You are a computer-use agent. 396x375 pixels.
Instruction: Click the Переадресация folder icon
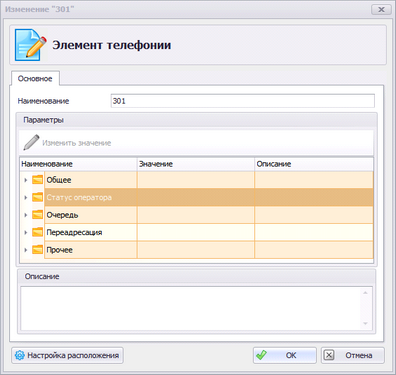click(x=38, y=232)
